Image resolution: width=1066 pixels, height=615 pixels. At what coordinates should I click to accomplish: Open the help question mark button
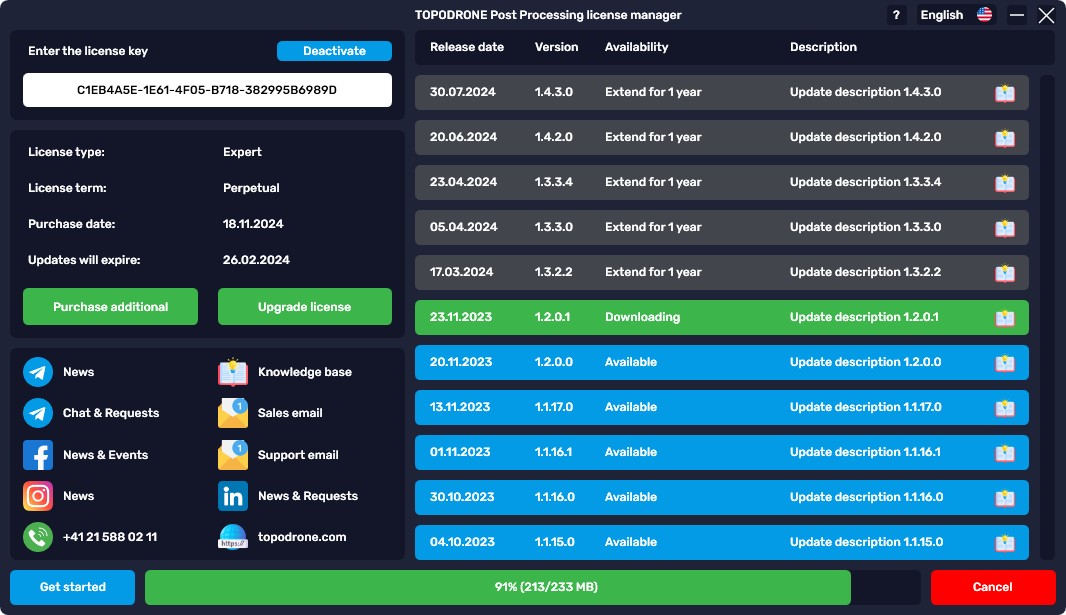[x=896, y=15]
